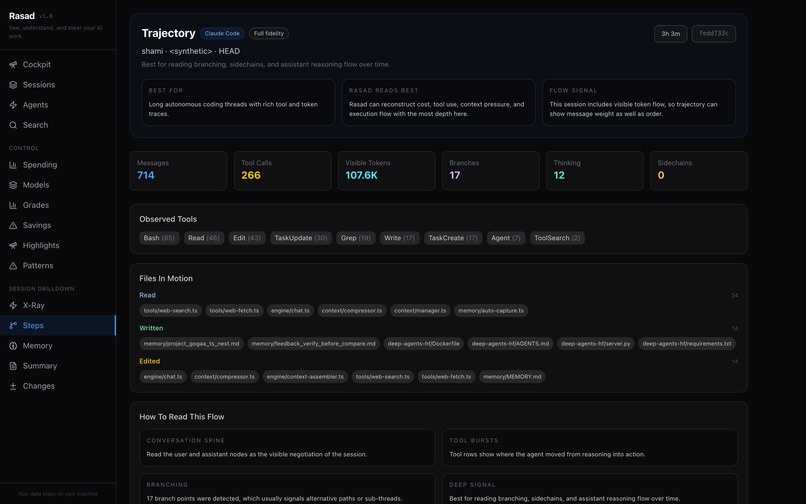Open the Summary drilldown
This screenshot has height=504, width=806.
58,366
